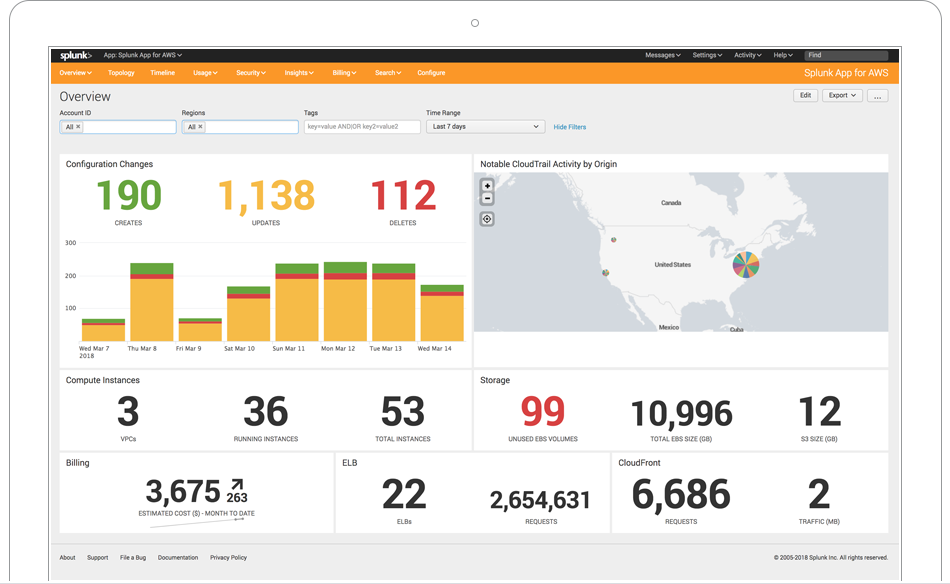Click into the Account ID filter field
950x584 pixels.
pos(118,127)
